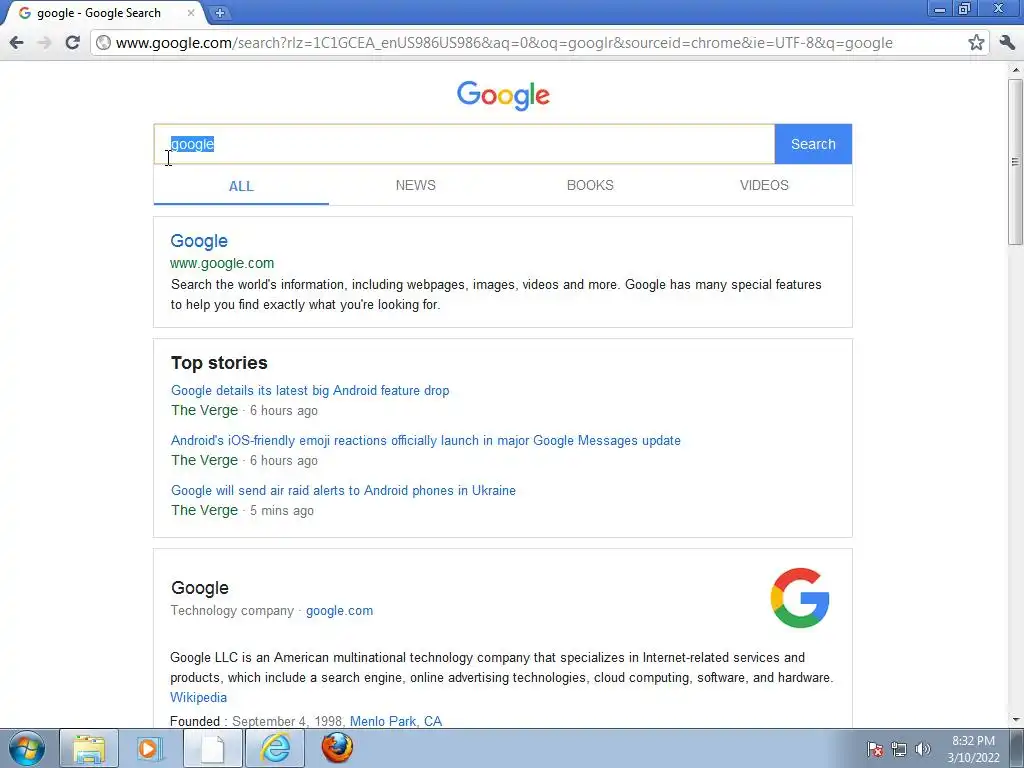Click the Google heading in knowledge panel
This screenshot has width=1024, height=768.
200,588
